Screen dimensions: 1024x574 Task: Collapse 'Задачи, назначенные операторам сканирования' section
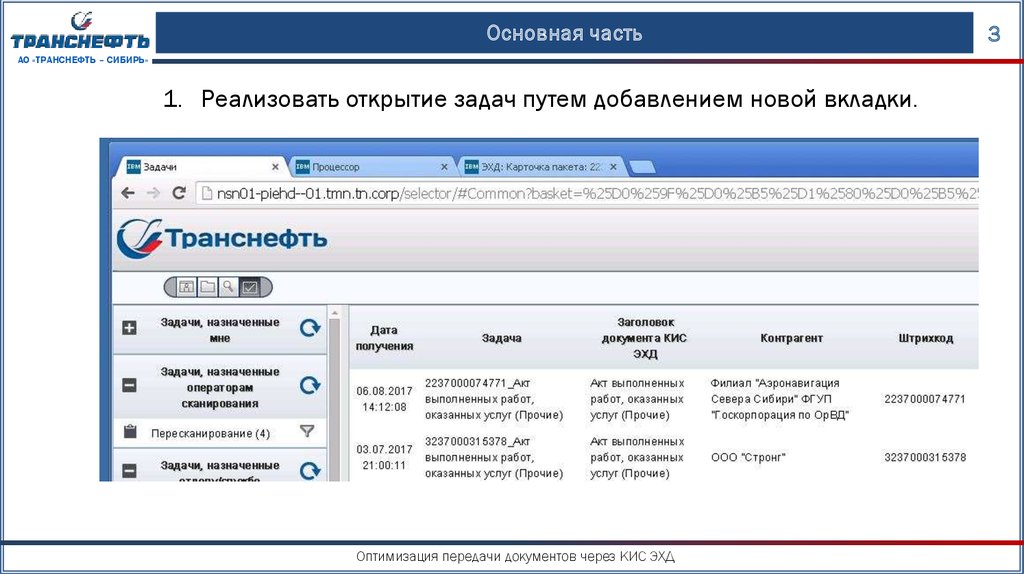tap(129, 385)
